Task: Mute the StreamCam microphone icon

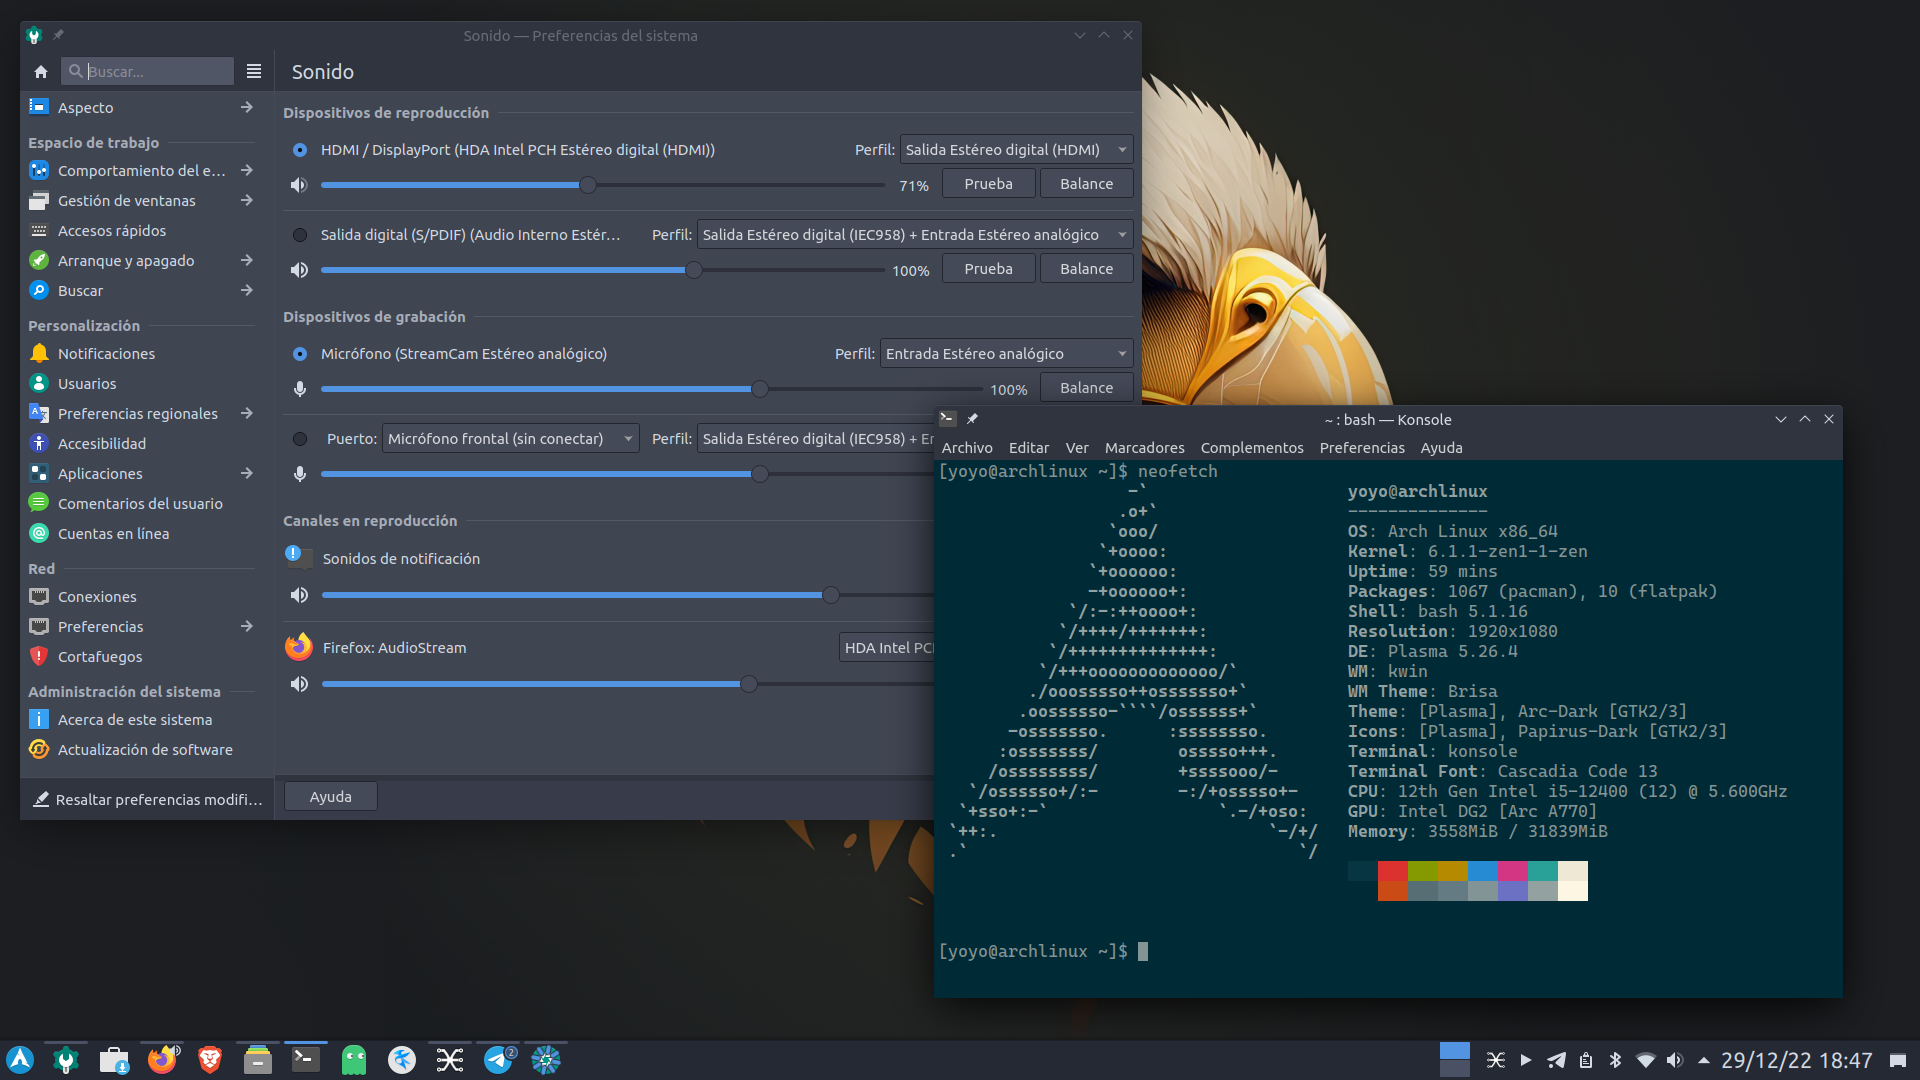Action: click(299, 389)
